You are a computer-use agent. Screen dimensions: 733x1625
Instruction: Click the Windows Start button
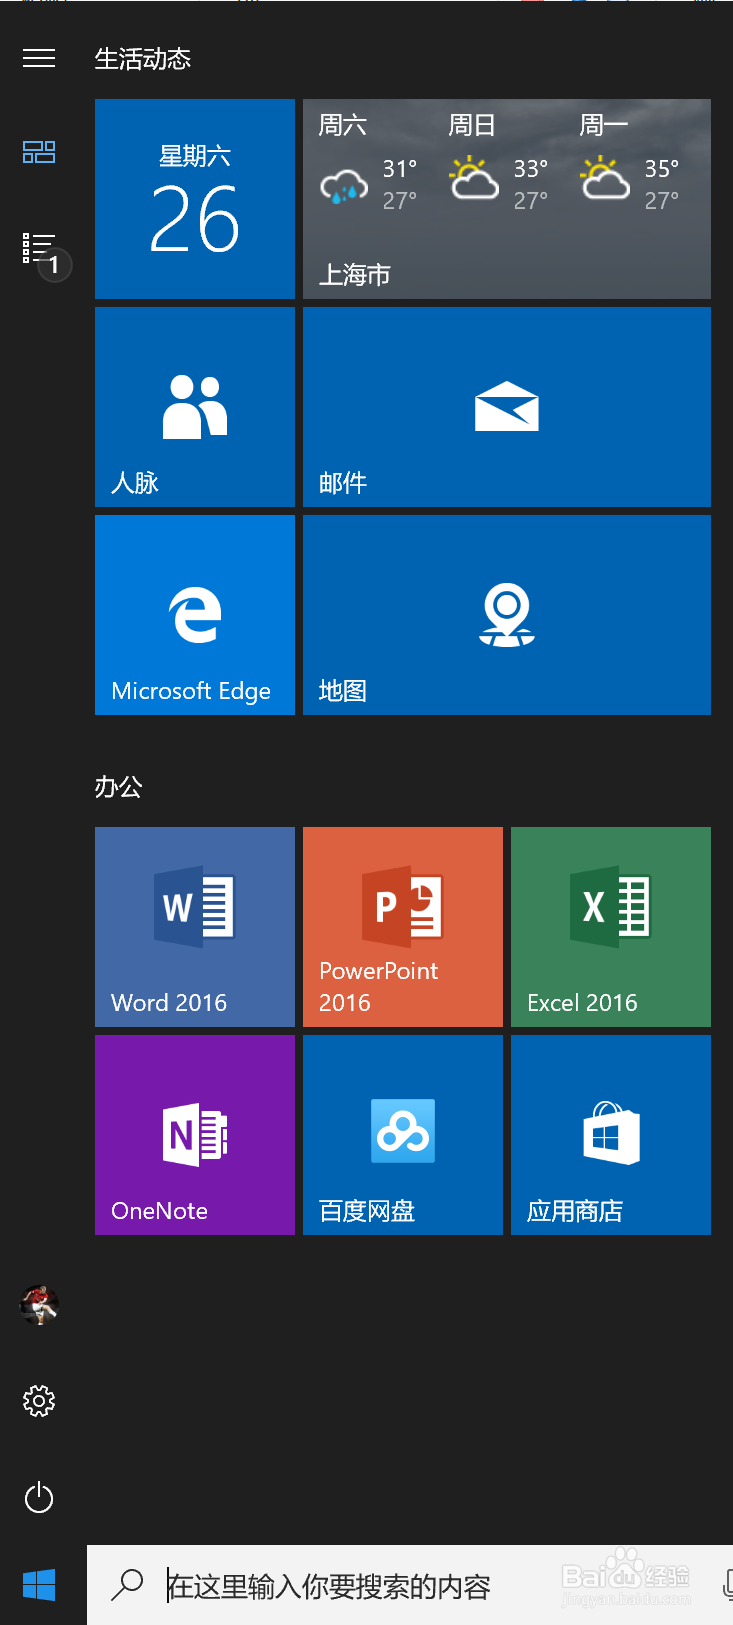coord(39,1585)
